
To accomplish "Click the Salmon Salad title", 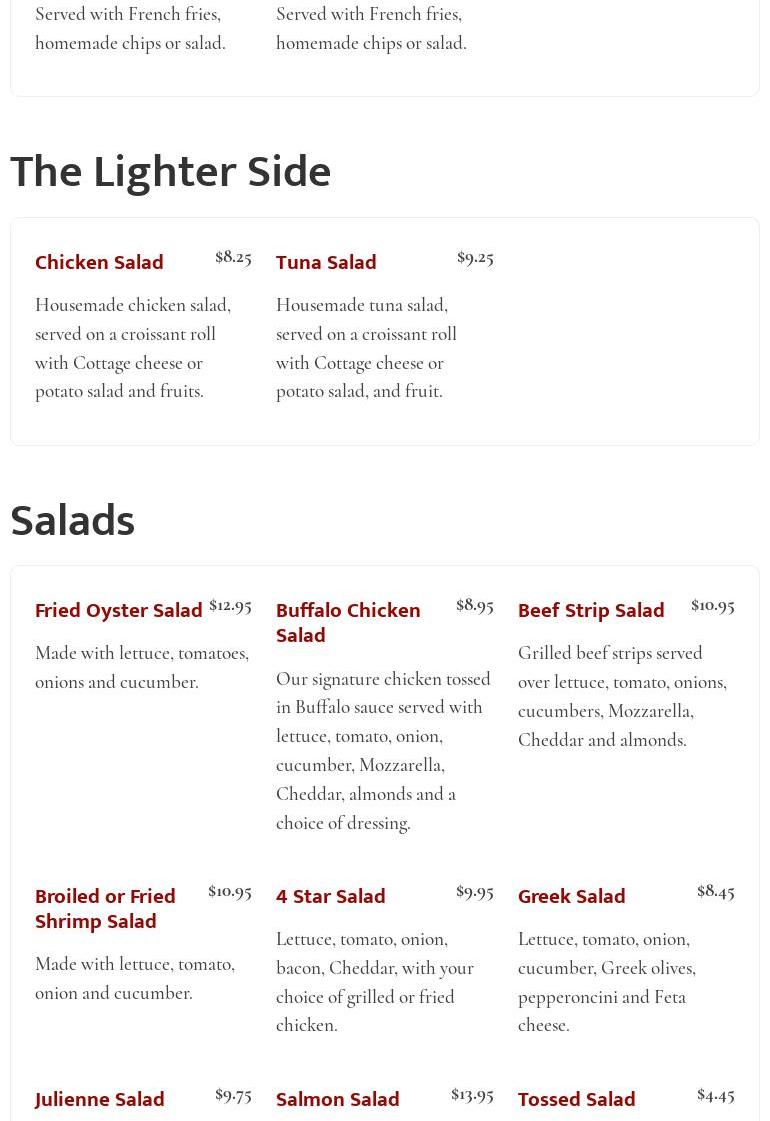I will tap(337, 1100).
